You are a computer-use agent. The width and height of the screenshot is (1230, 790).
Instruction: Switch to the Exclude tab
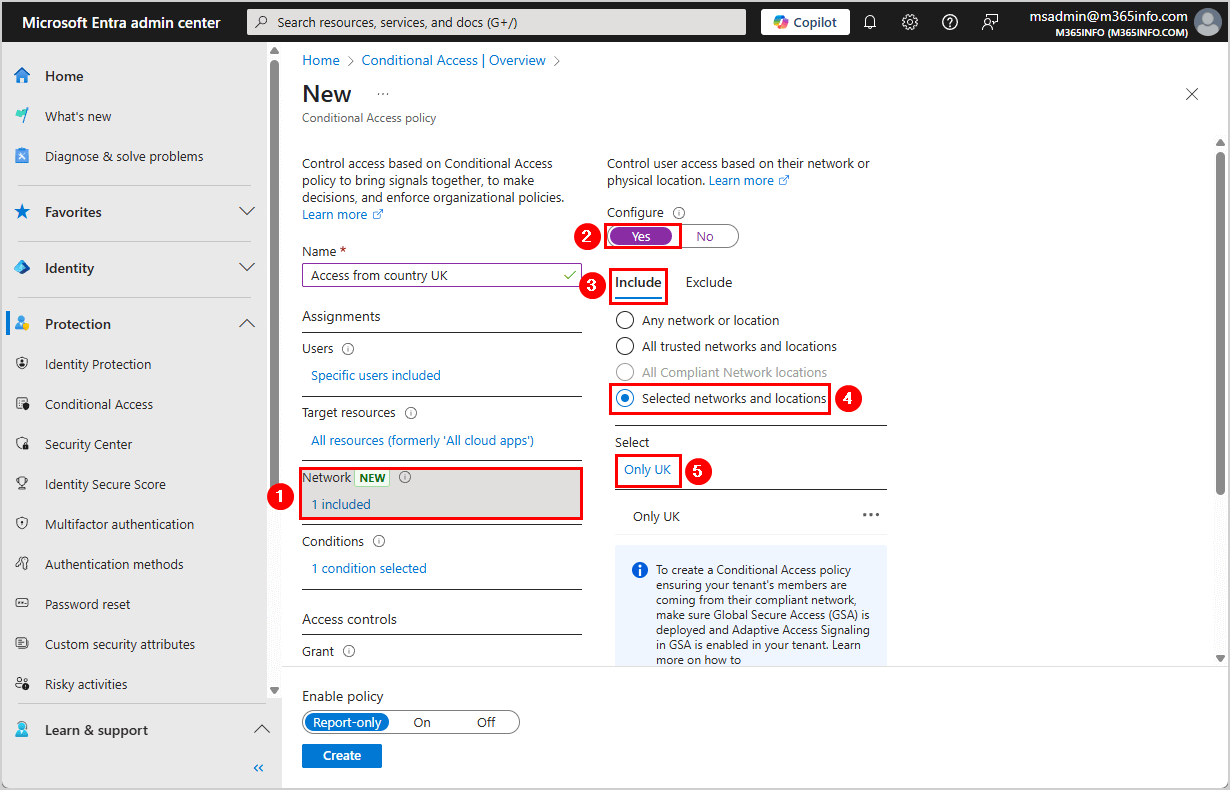click(709, 283)
